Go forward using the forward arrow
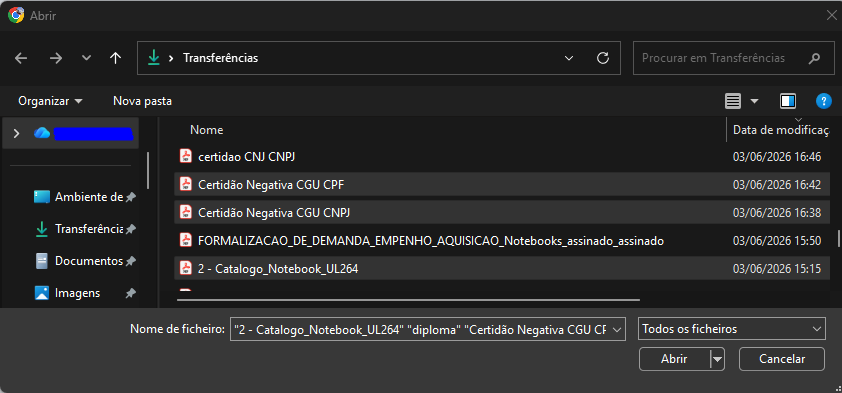 click(x=55, y=58)
